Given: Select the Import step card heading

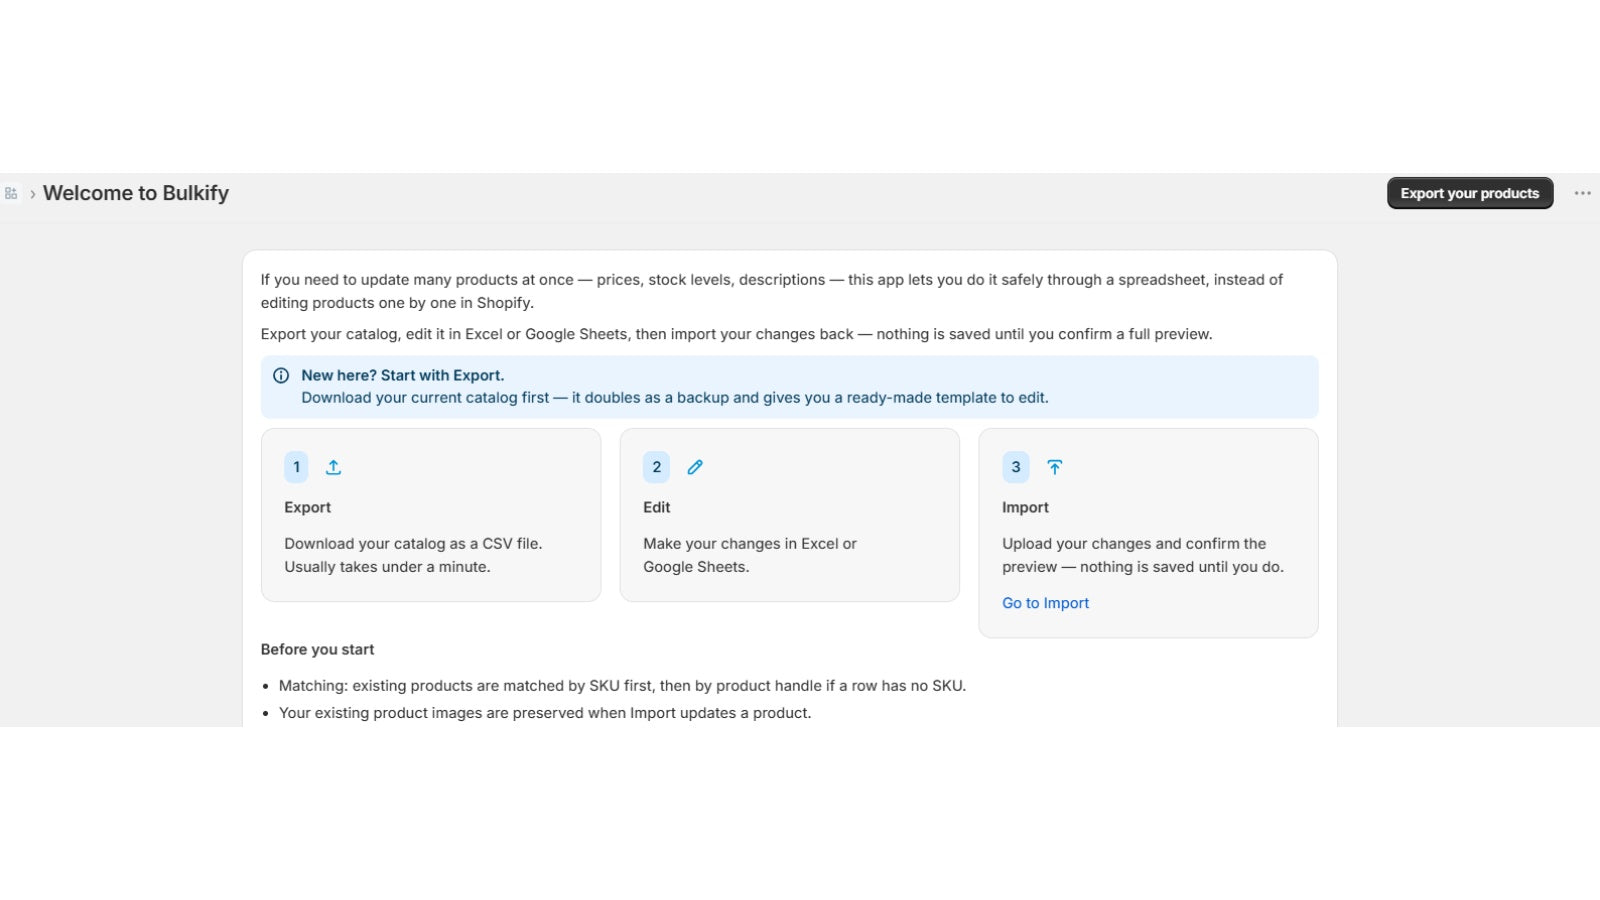Looking at the screenshot, I should tap(1025, 507).
